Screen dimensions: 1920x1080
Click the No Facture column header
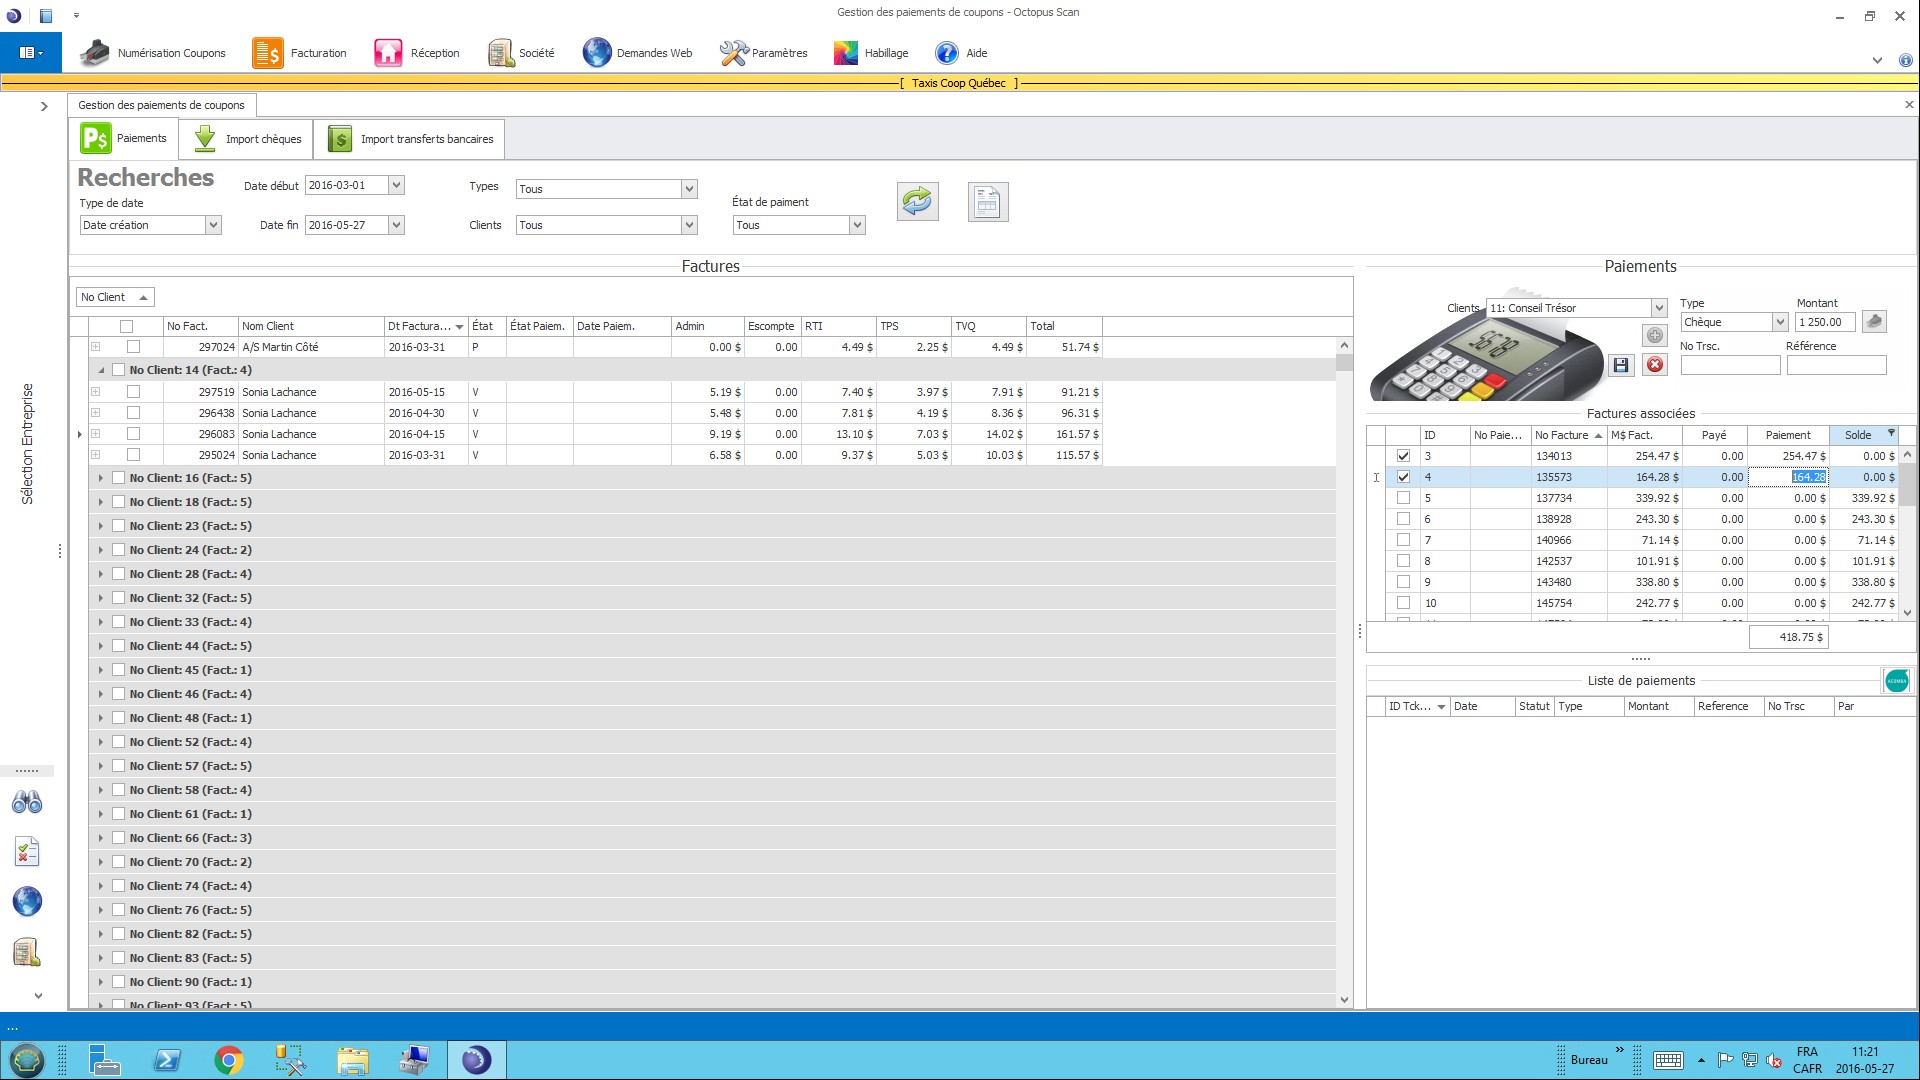click(1568, 435)
